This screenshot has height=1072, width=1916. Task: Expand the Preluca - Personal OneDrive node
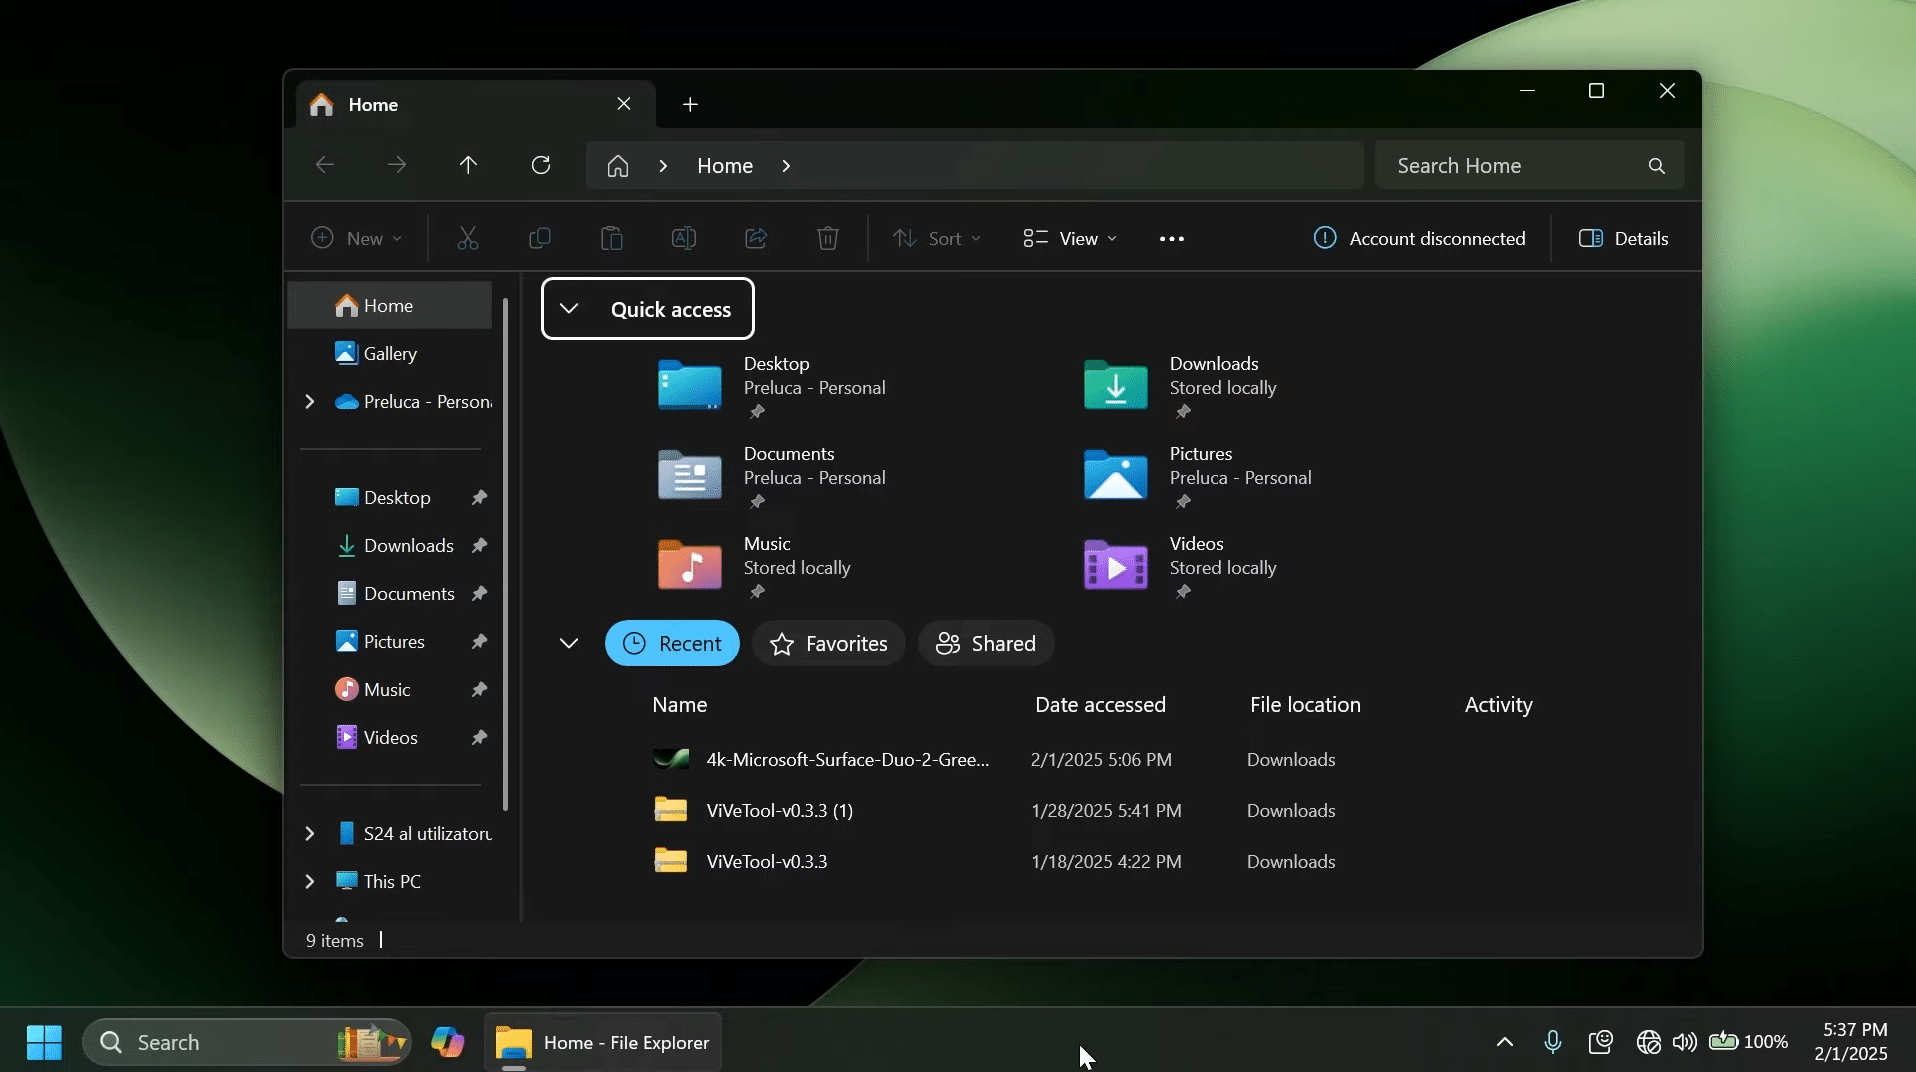coord(310,401)
